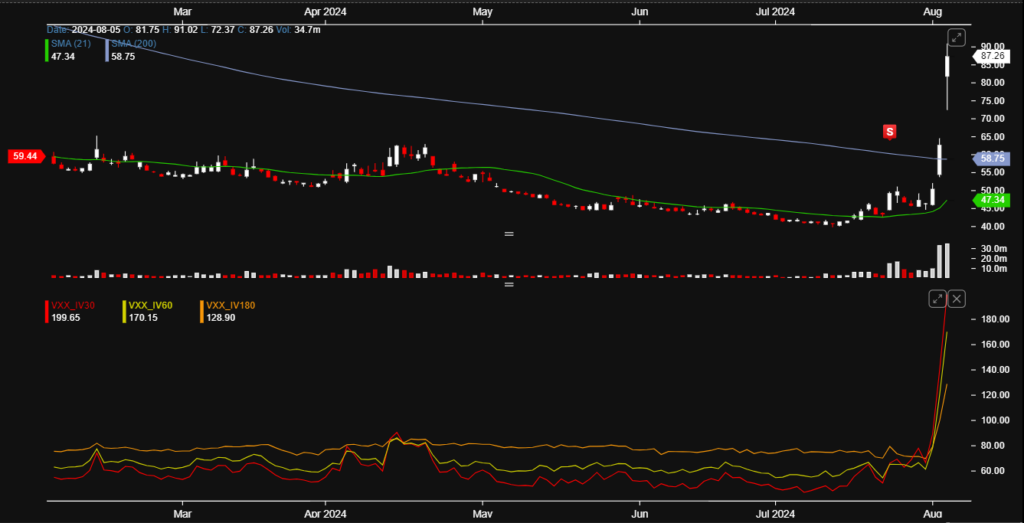Select the SMA (200) indicator label

tap(134, 44)
